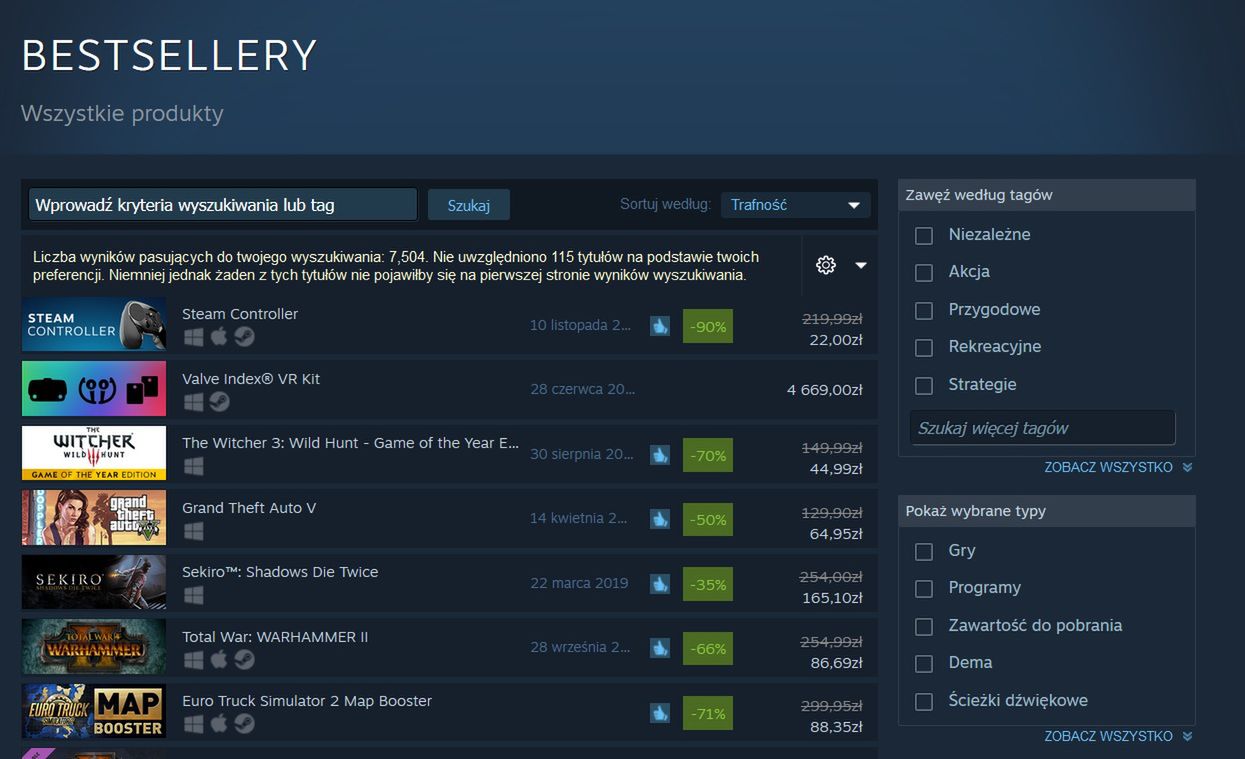Expand ZOBACZ WSZYSTKO under tags
This screenshot has height=759, width=1245.
1118,467
